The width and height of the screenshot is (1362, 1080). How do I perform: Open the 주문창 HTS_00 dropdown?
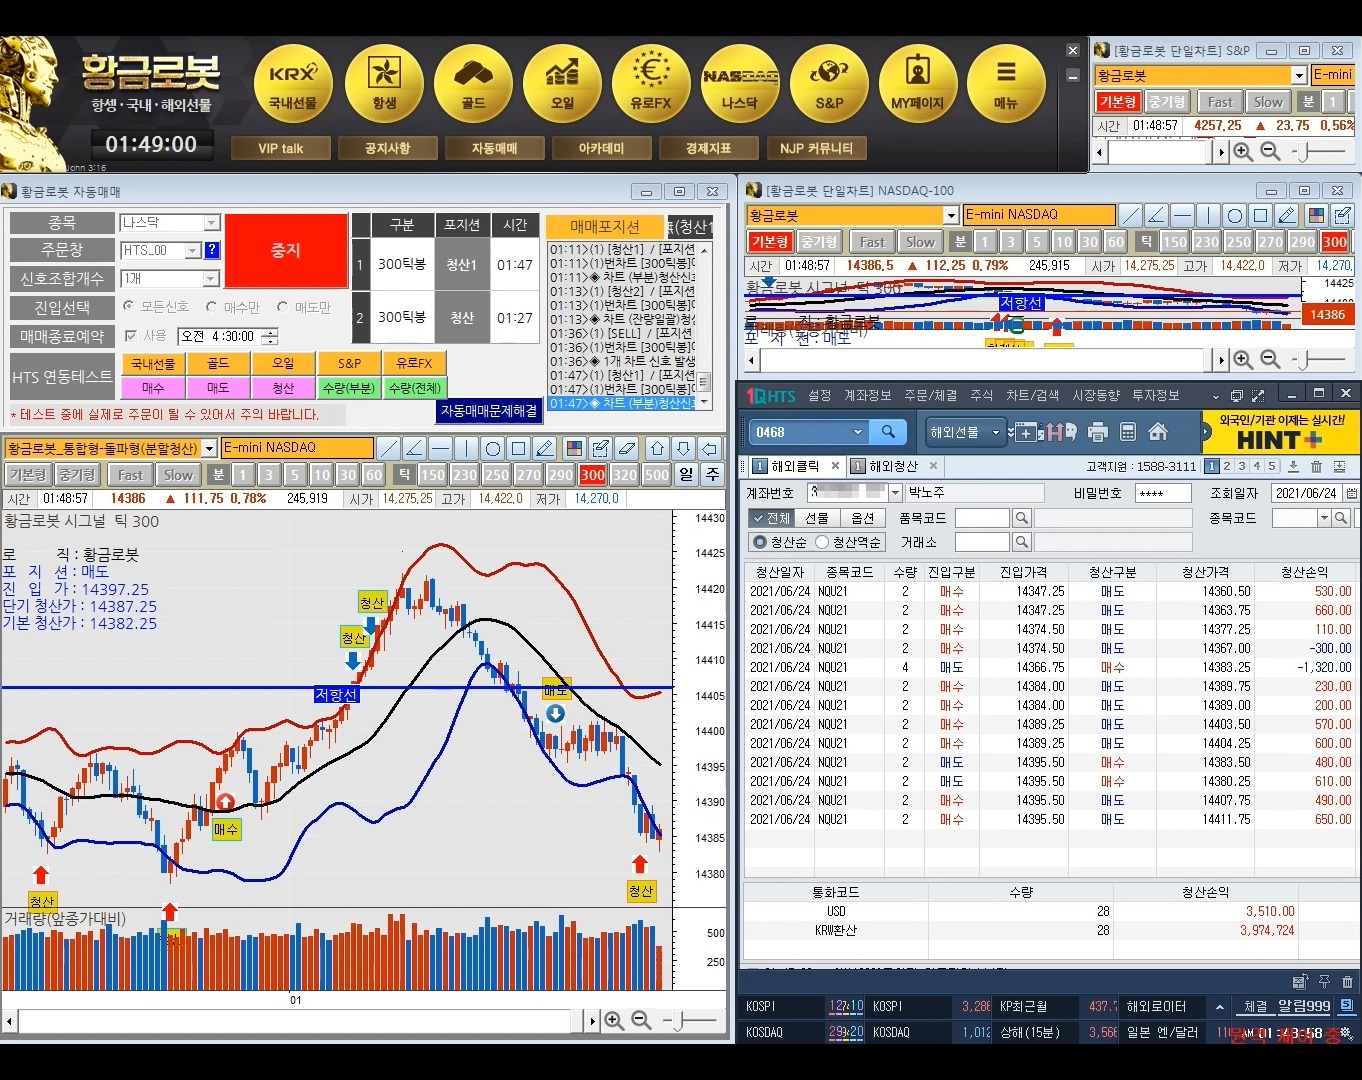(x=193, y=250)
